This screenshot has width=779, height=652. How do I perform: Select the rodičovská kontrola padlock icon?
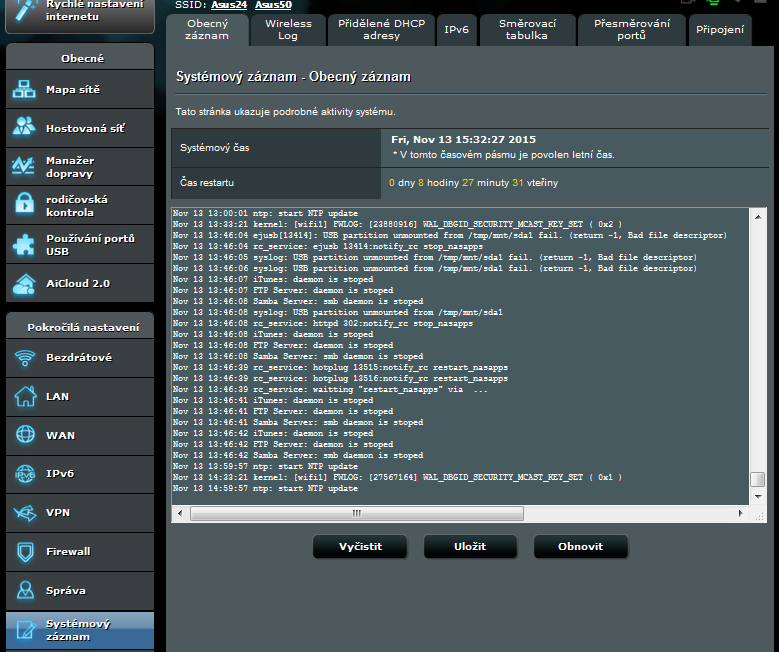pos(25,205)
